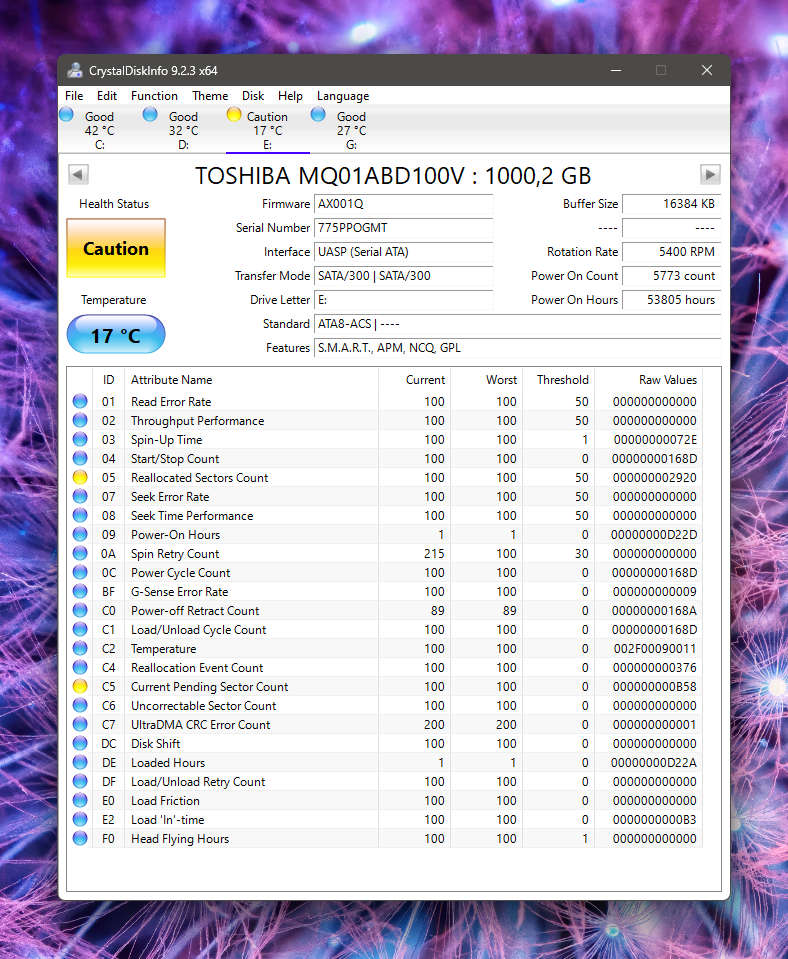Open the Edit menu
Screen dimensions: 788x959
click(x=106, y=96)
